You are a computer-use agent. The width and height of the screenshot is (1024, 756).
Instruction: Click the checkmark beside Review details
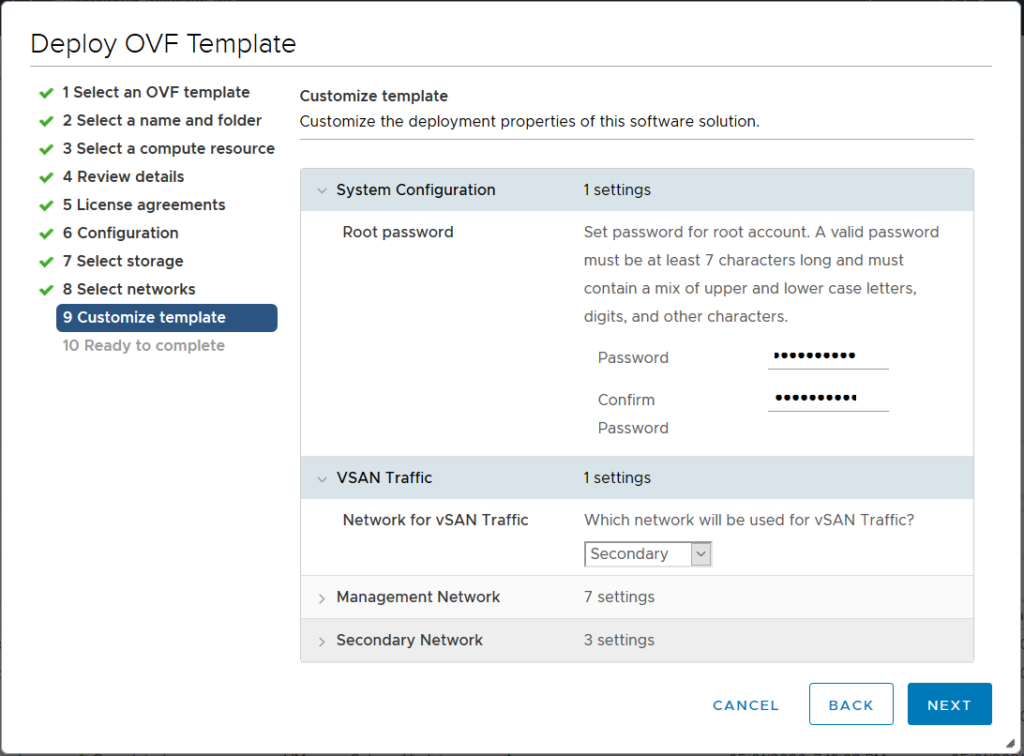(46, 177)
